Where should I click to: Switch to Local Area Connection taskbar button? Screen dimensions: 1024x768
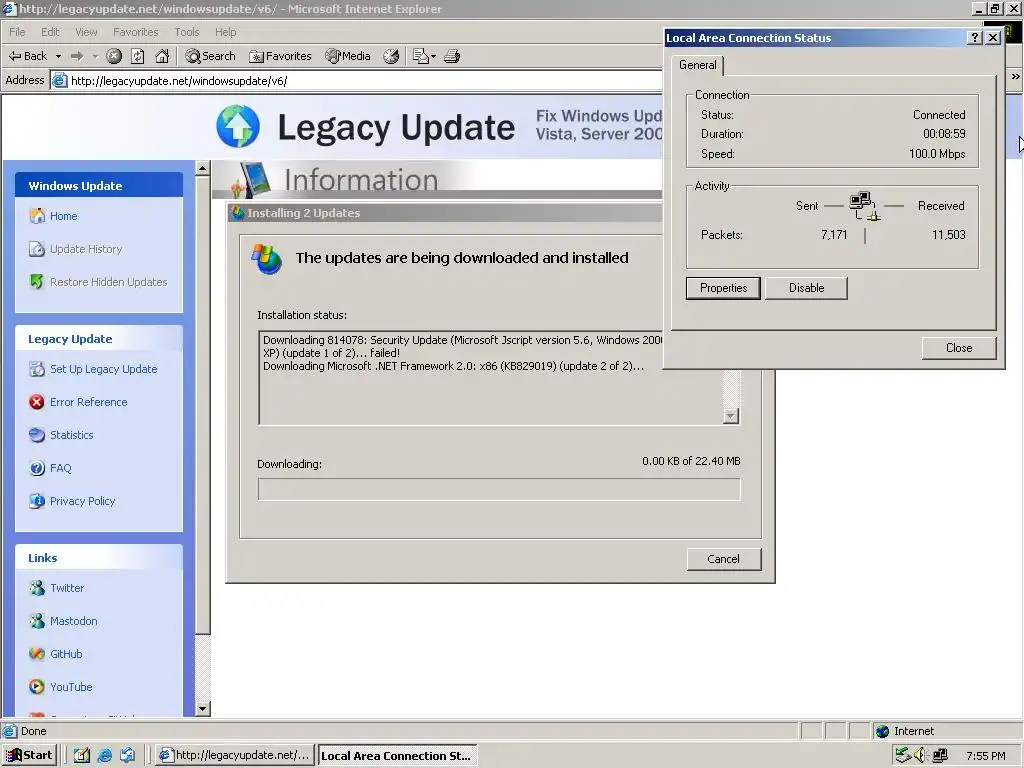[398, 755]
